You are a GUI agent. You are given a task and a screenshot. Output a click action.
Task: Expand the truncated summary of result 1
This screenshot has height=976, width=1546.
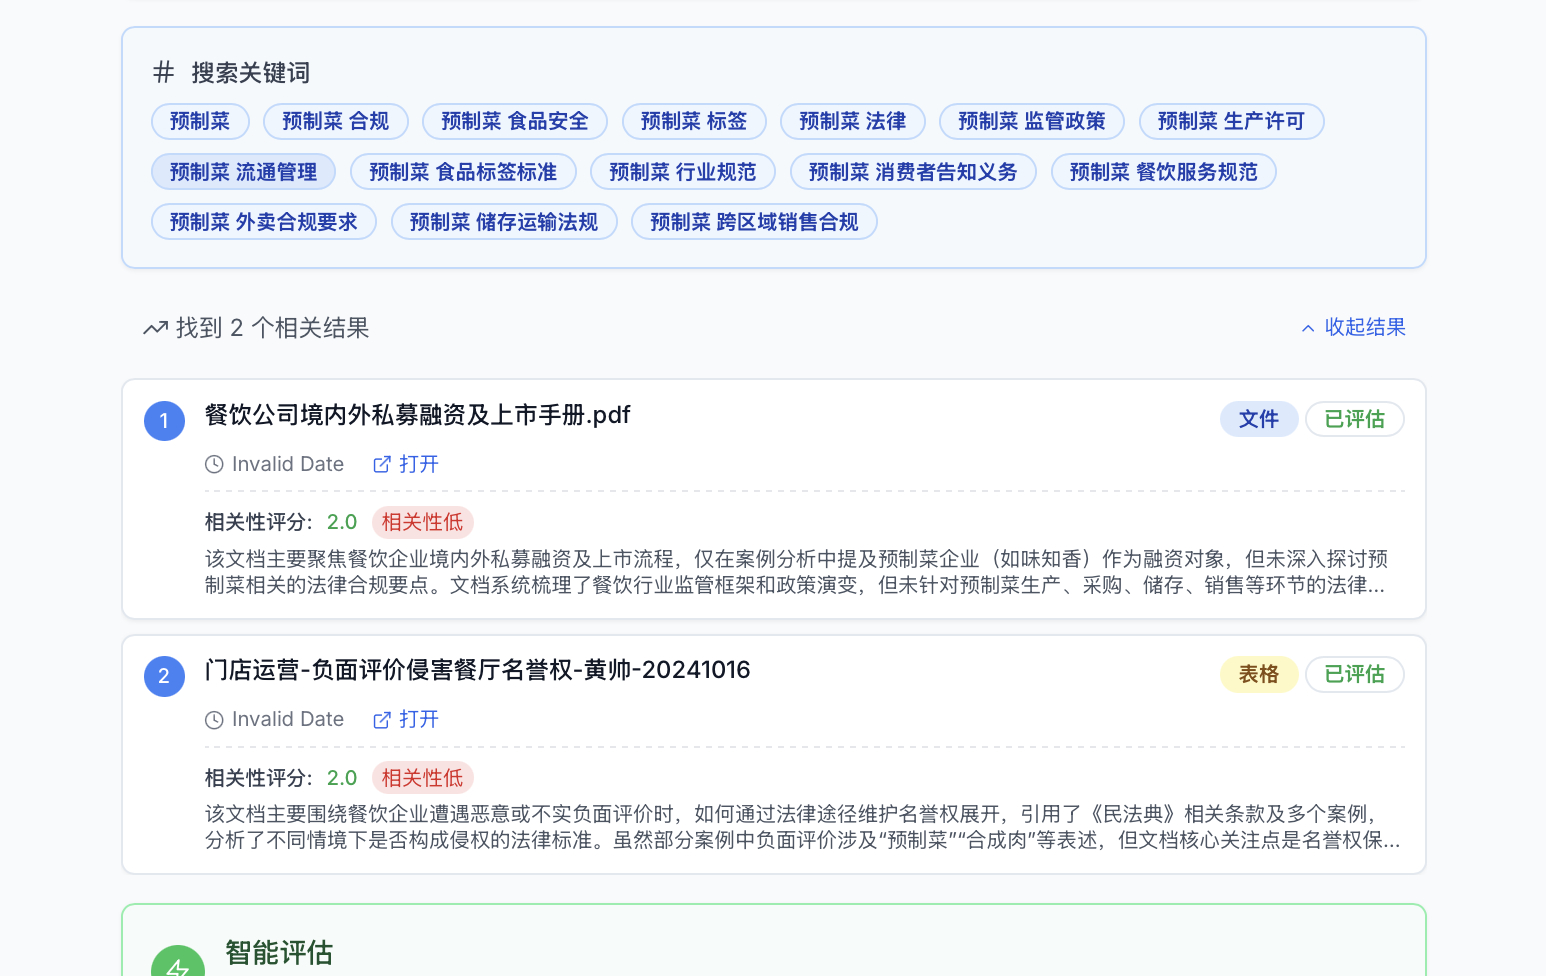[x=795, y=572]
